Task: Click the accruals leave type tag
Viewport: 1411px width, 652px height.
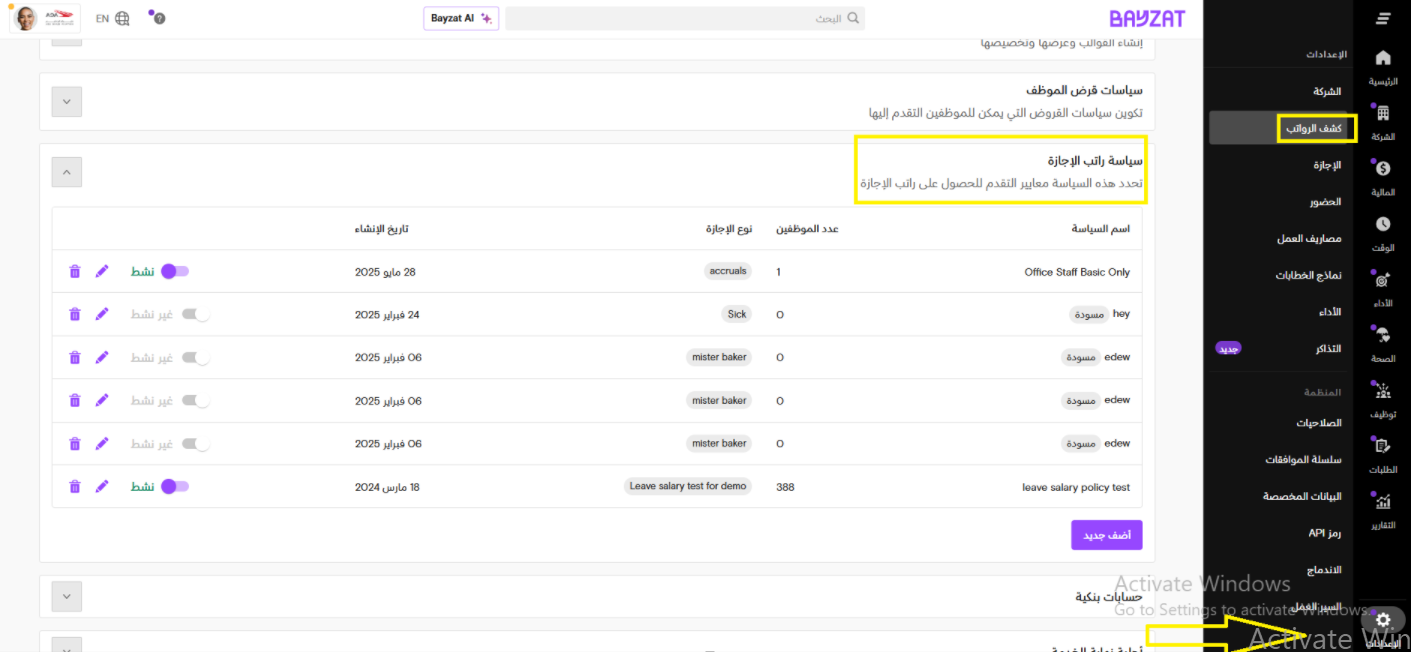Action: pos(728,271)
